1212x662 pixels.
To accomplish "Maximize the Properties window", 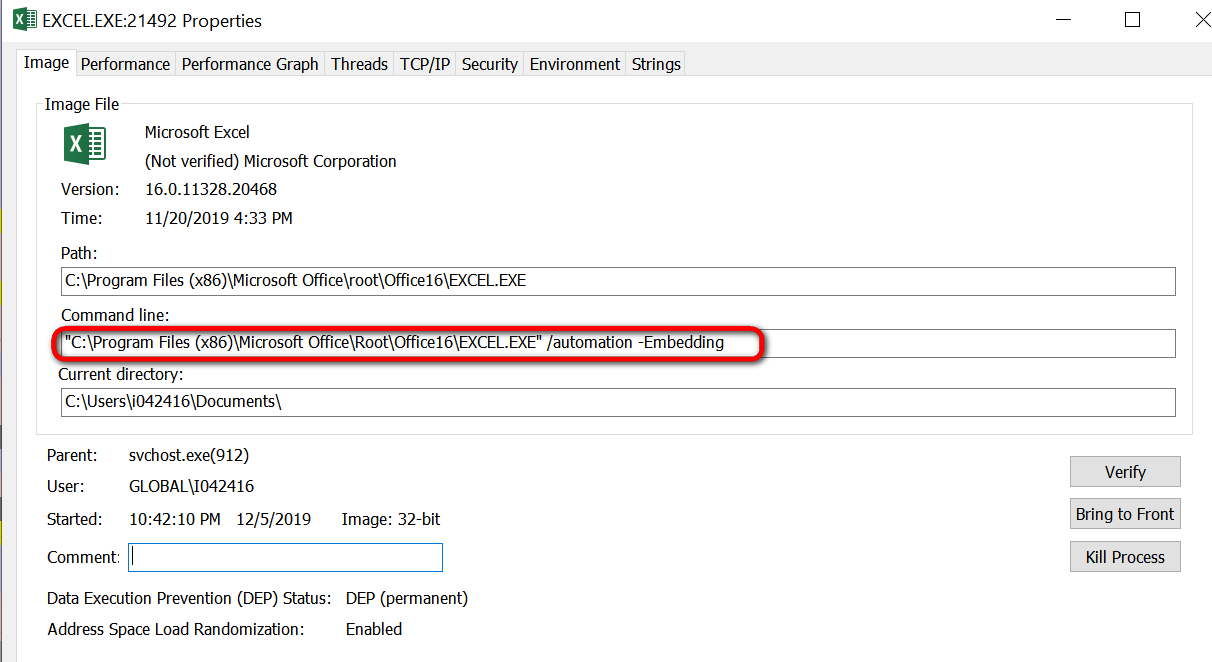I will pos(1132,20).
